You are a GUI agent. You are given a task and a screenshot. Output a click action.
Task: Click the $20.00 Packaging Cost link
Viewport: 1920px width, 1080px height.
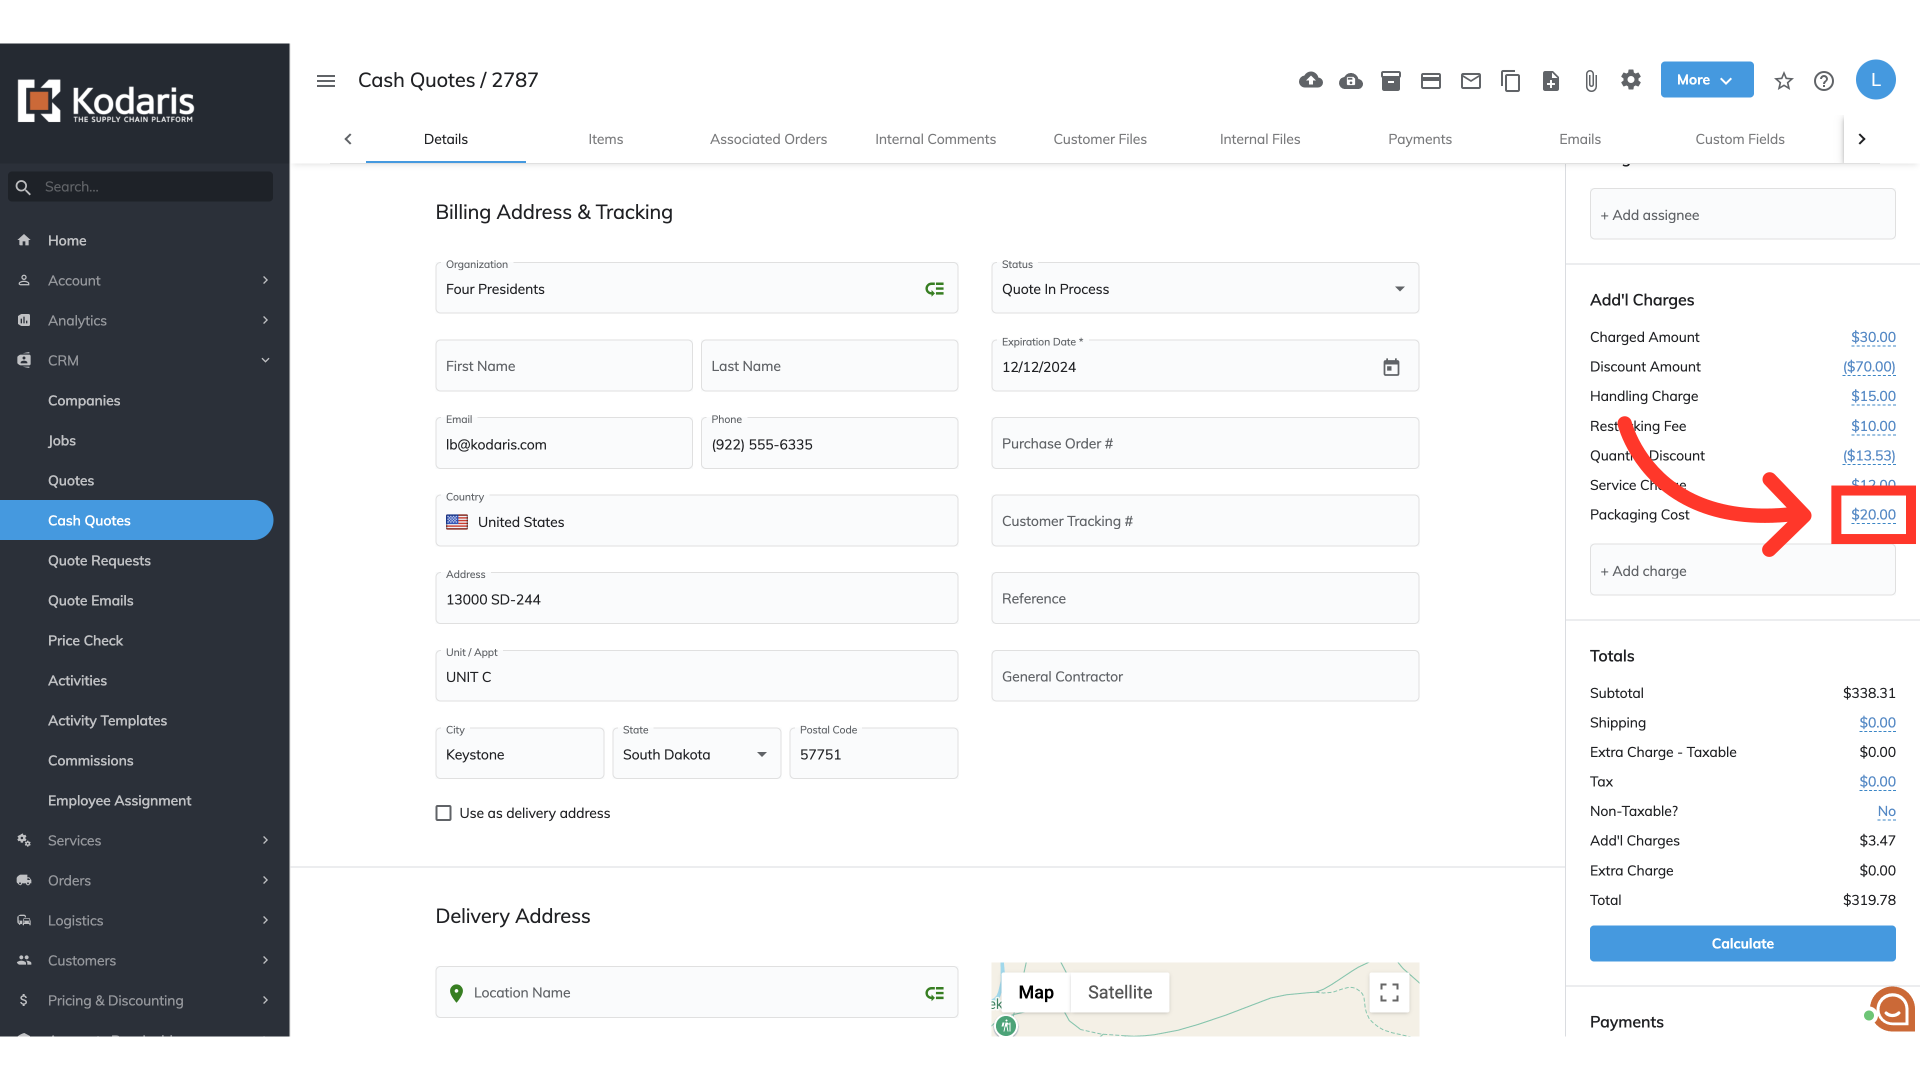(x=1872, y=514)
